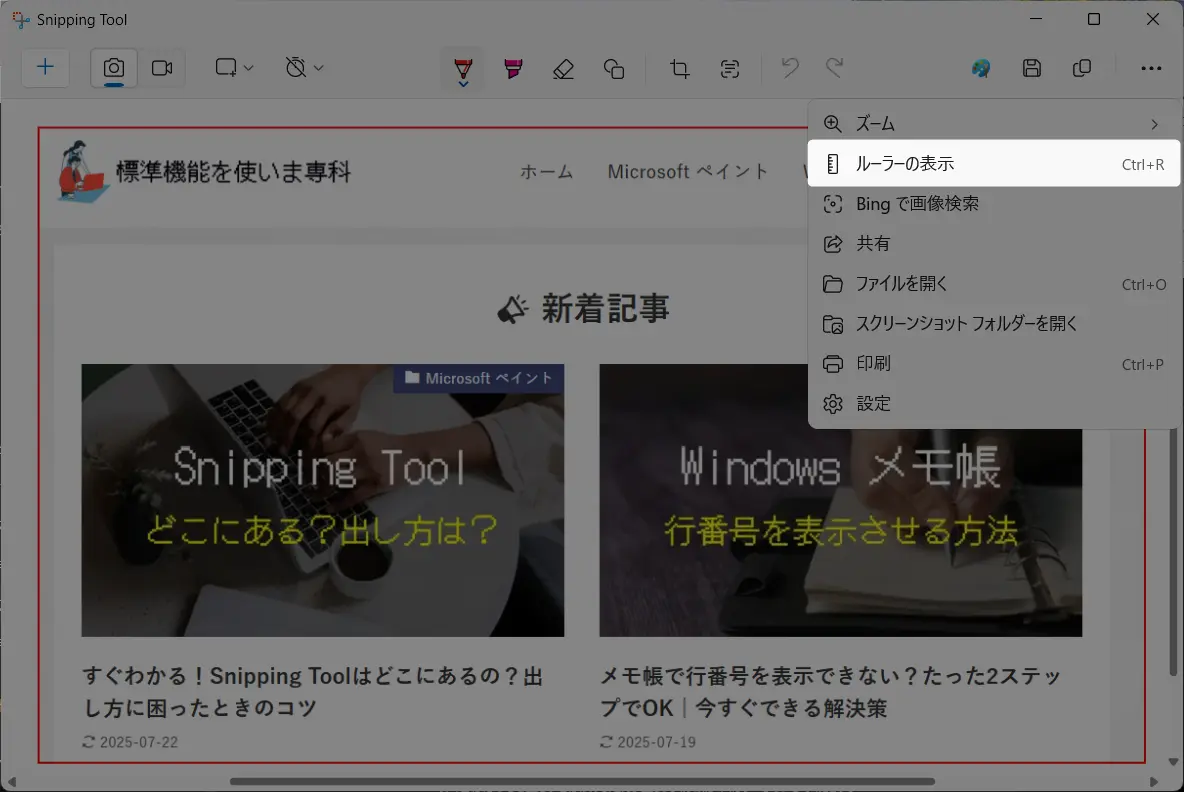This screenshot has width=1184, height=792.
Task: Click the Text actions icon
Action: click(729, 69)
